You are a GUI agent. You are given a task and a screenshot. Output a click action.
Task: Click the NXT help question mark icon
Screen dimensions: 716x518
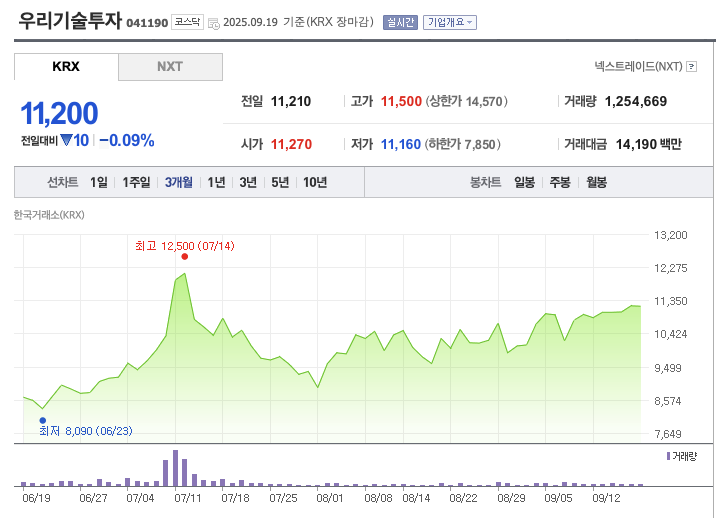691,67
